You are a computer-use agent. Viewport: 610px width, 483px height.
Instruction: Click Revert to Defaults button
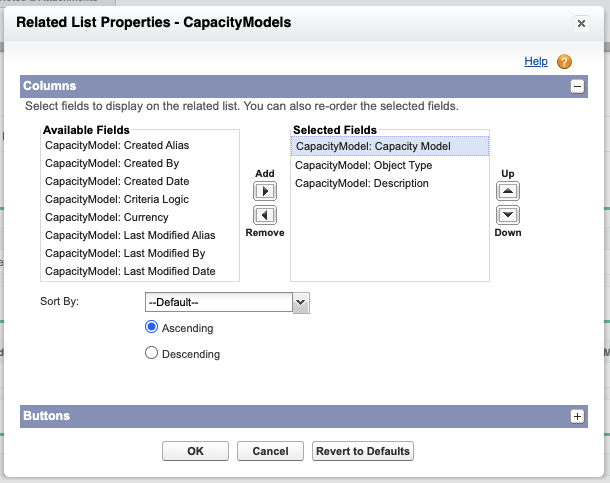tap(363, 451)
